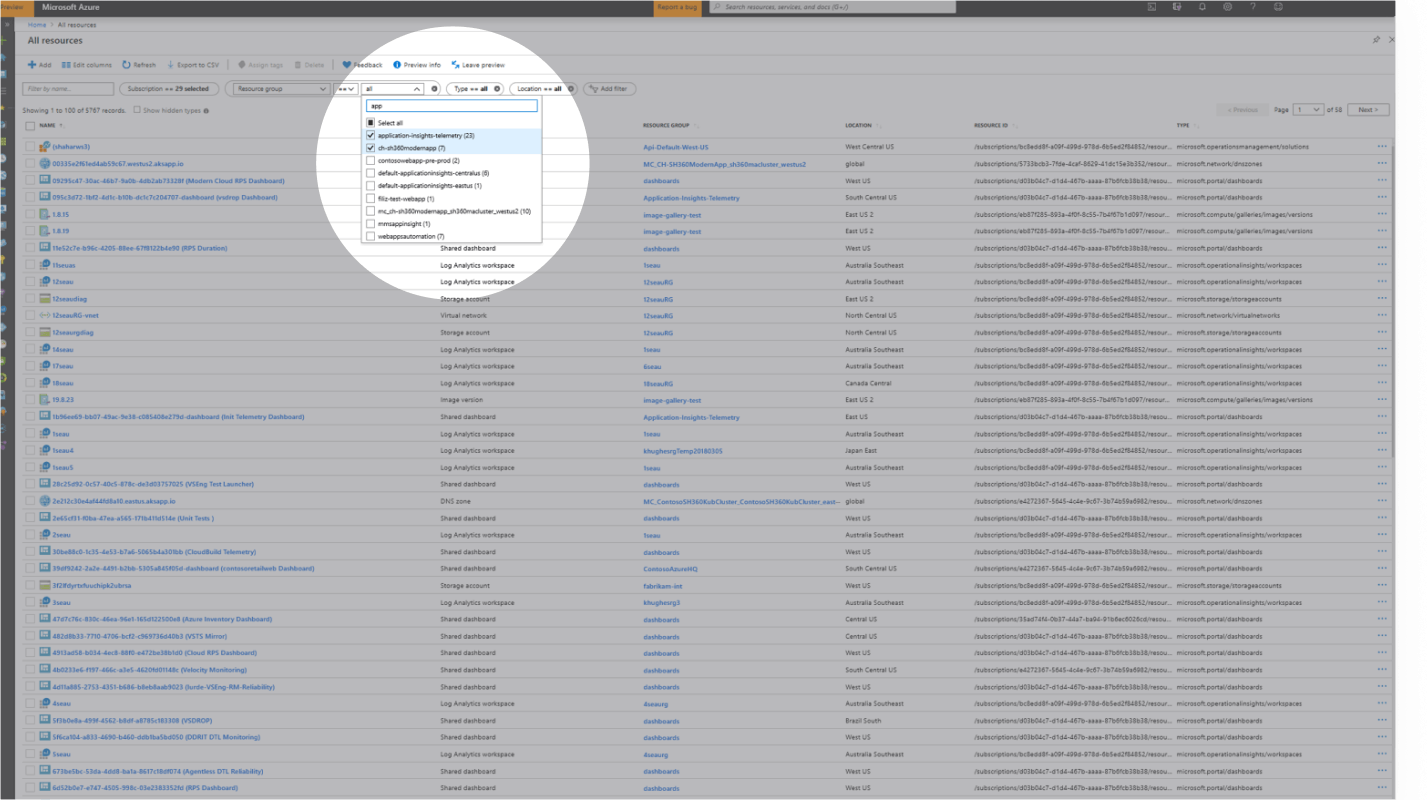Click the Filter by name input field
The width and height of the screenshot is (1428, 800).
(68, 89)
